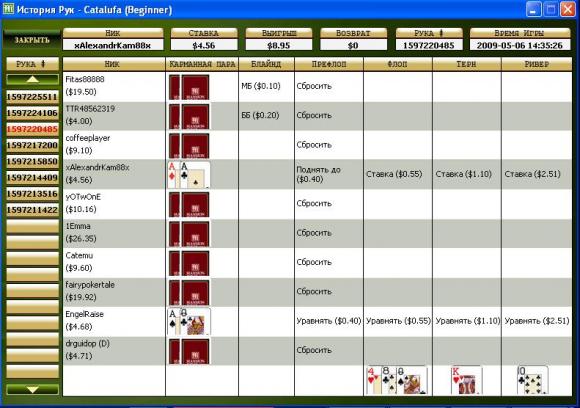Open hand 1597224106 from list
The image size is (580, 408).
coord(33,113)
